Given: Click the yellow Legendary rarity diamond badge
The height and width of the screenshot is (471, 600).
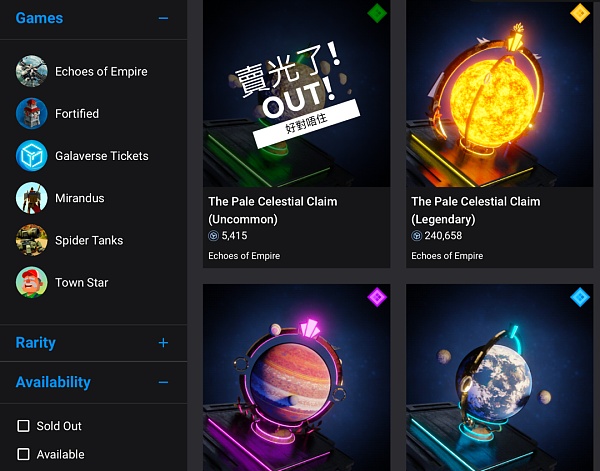Looking at the screenshot, I should point(580,13).
